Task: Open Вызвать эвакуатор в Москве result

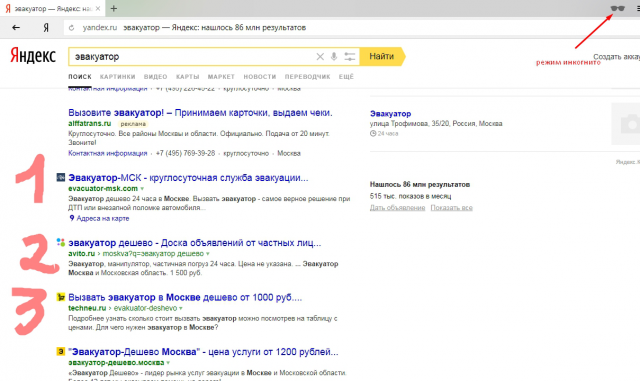Action: click(185, 297)
